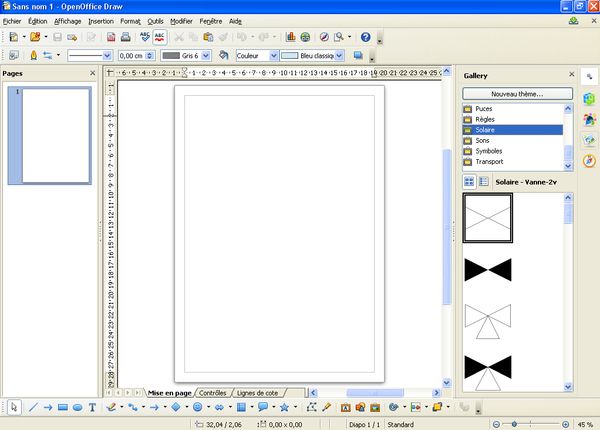600x430 pixels.
Task: Pick the Line drawing tool
Action: point(33,407)
